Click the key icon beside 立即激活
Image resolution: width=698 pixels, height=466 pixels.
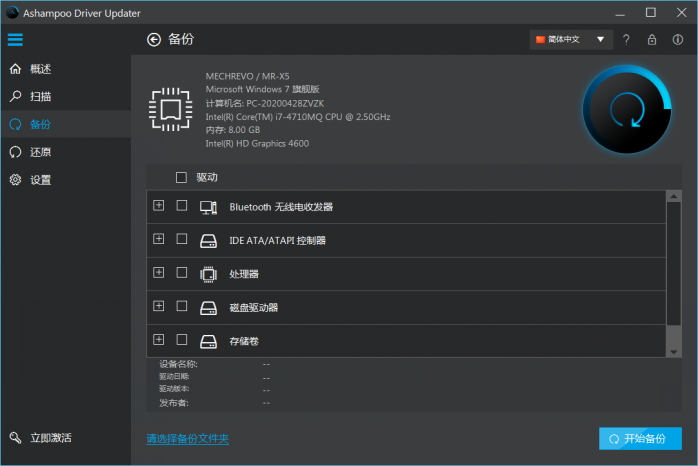click(x=15, y=438)
